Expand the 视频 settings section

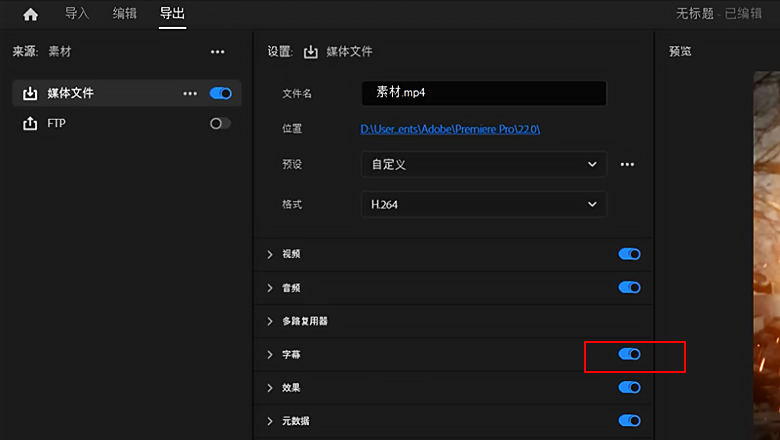pos(270,255)
